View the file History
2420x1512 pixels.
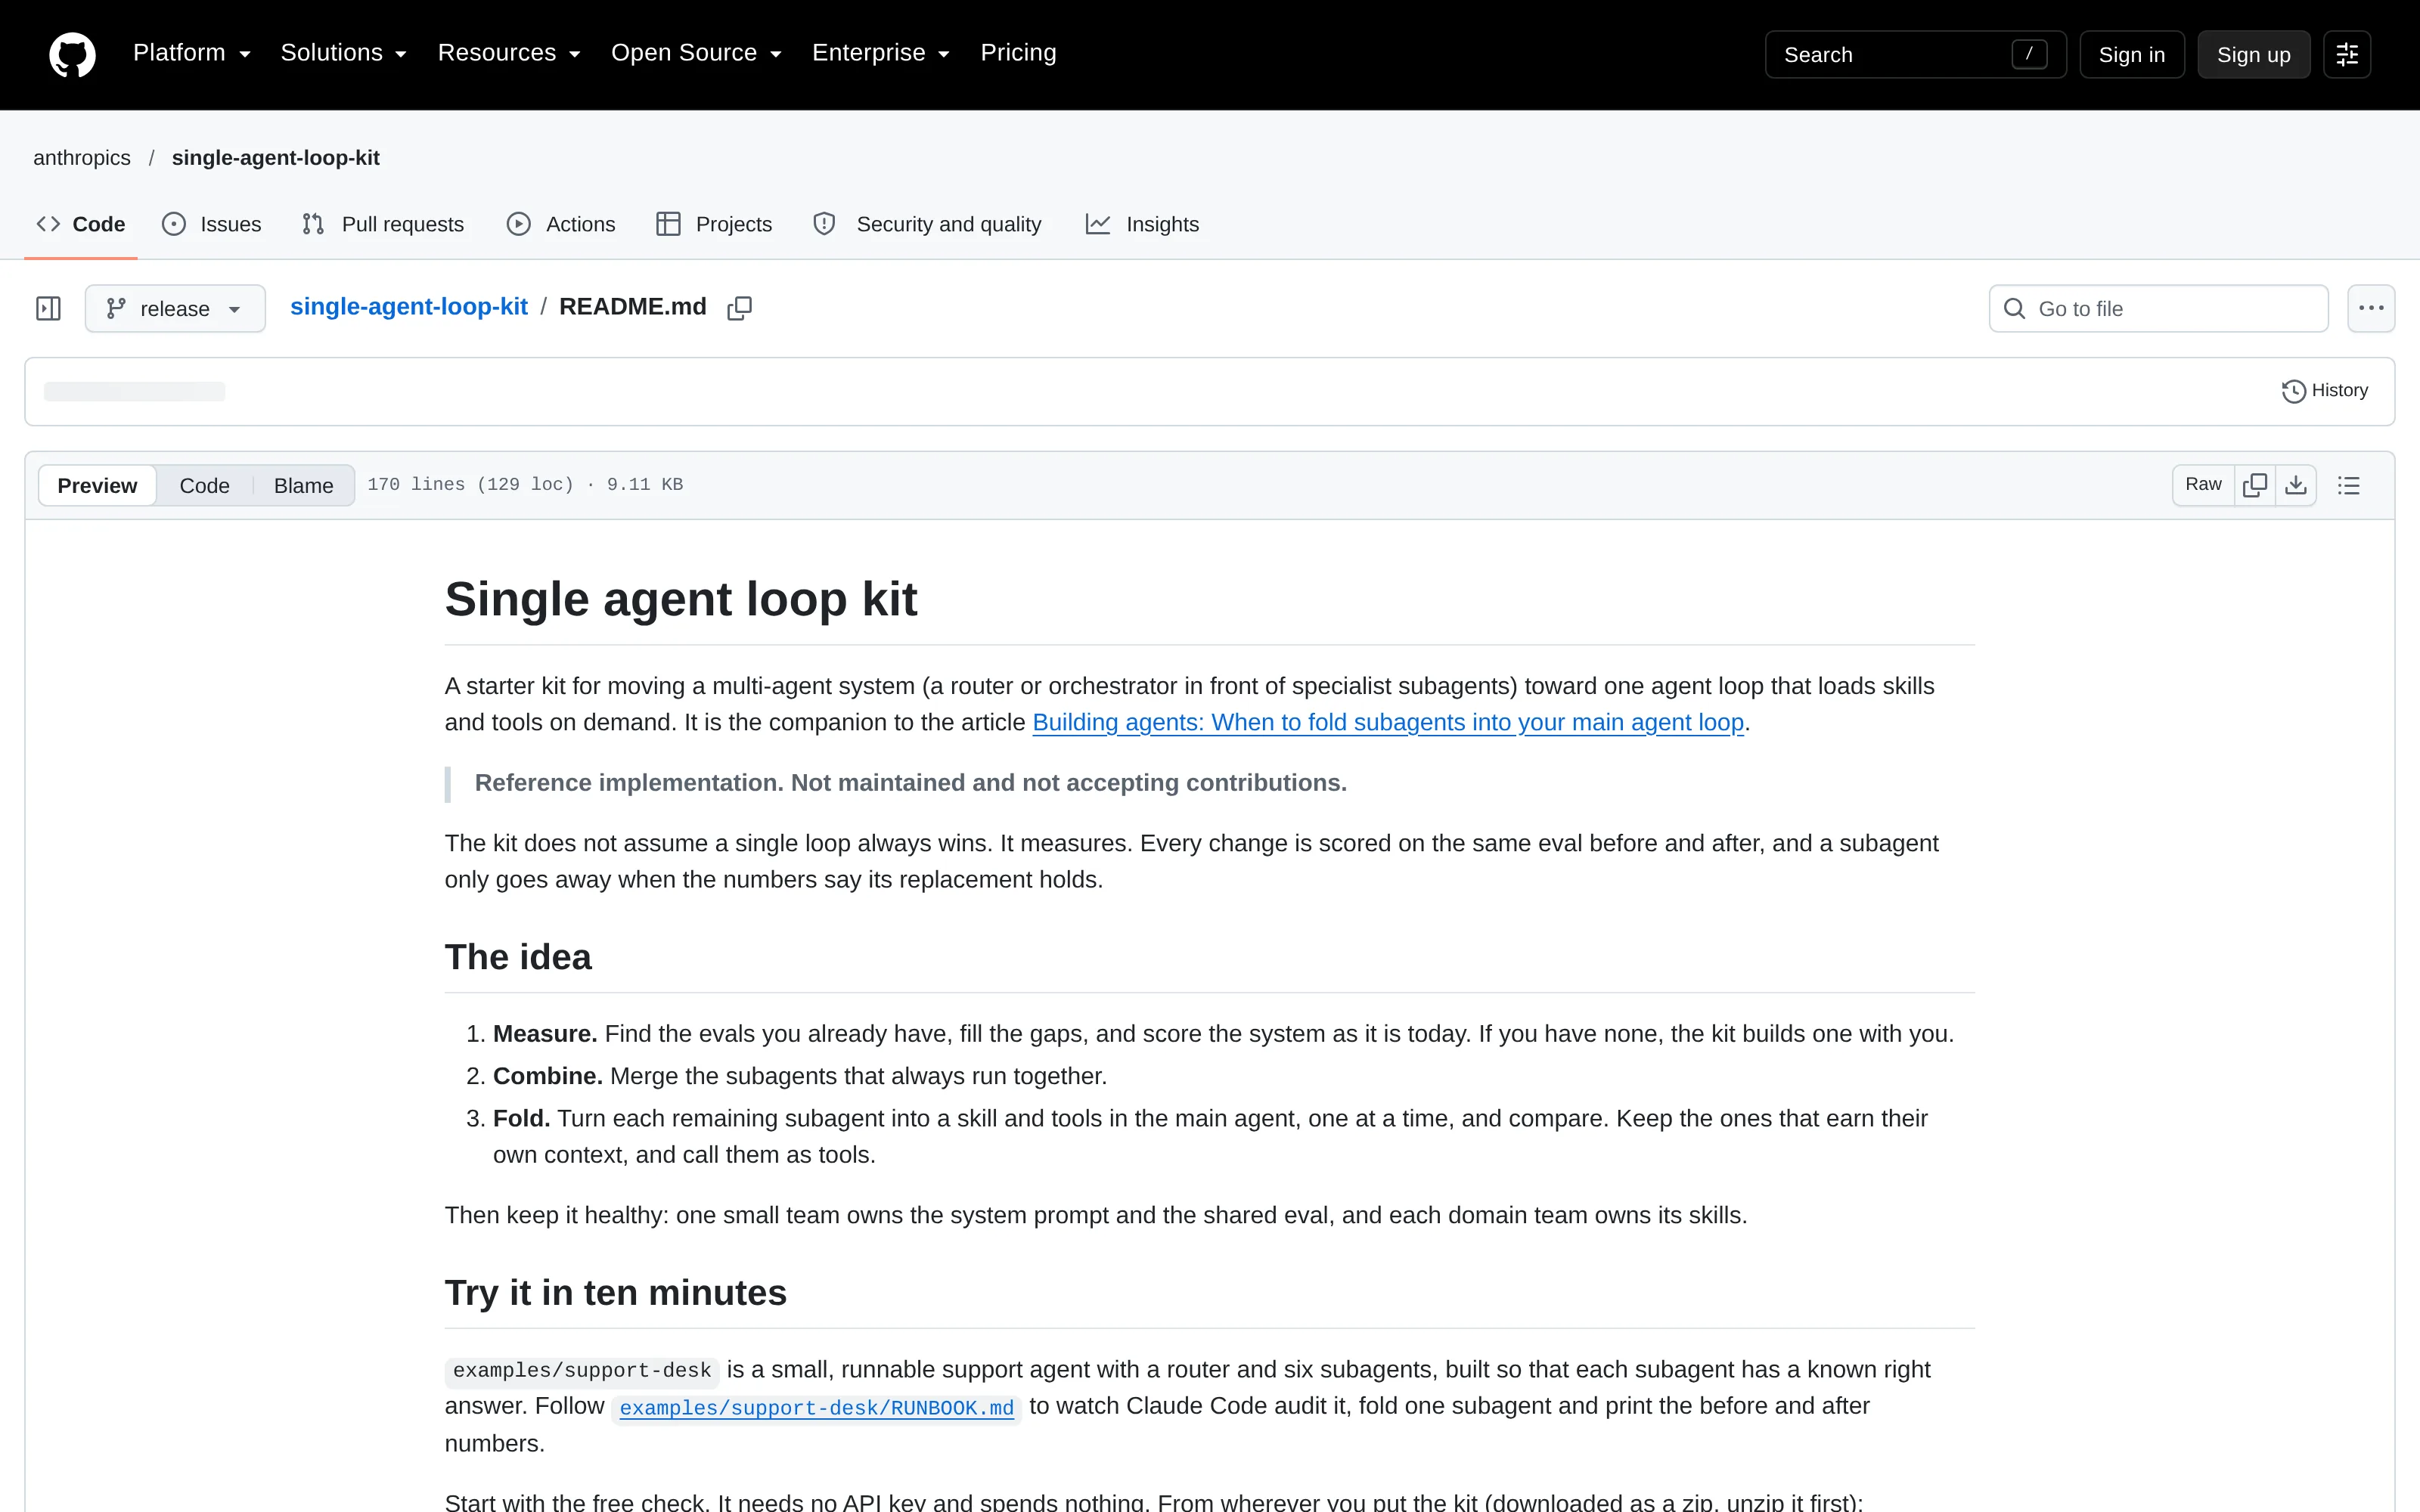2324,391
